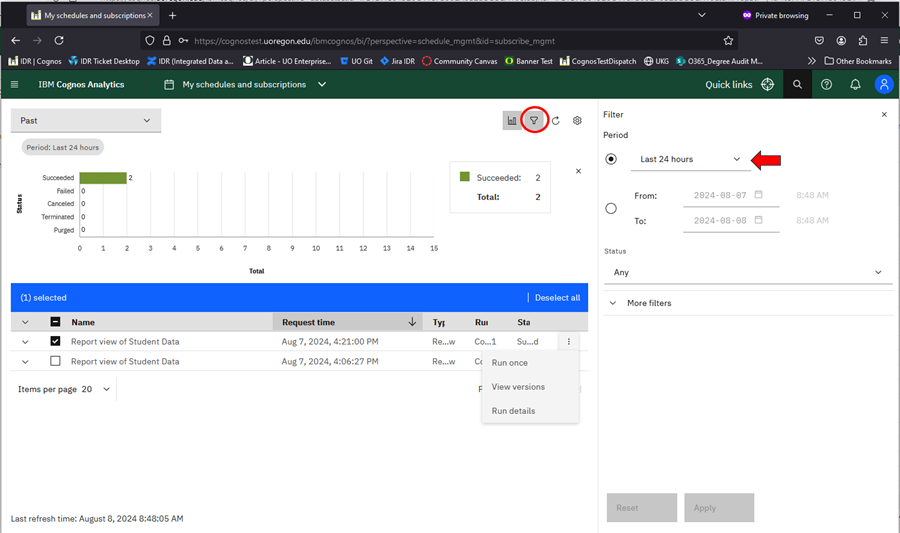Open a new browser tab with plus
The image size is (900, 533).
tap(172, 15)
